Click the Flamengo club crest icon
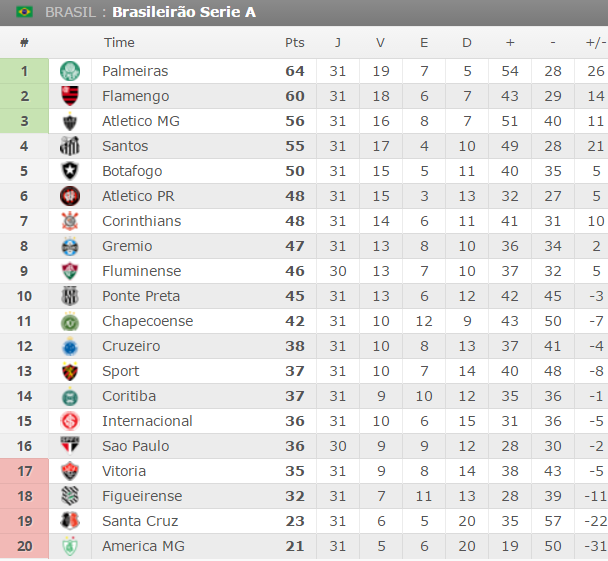 click(69, 96)
